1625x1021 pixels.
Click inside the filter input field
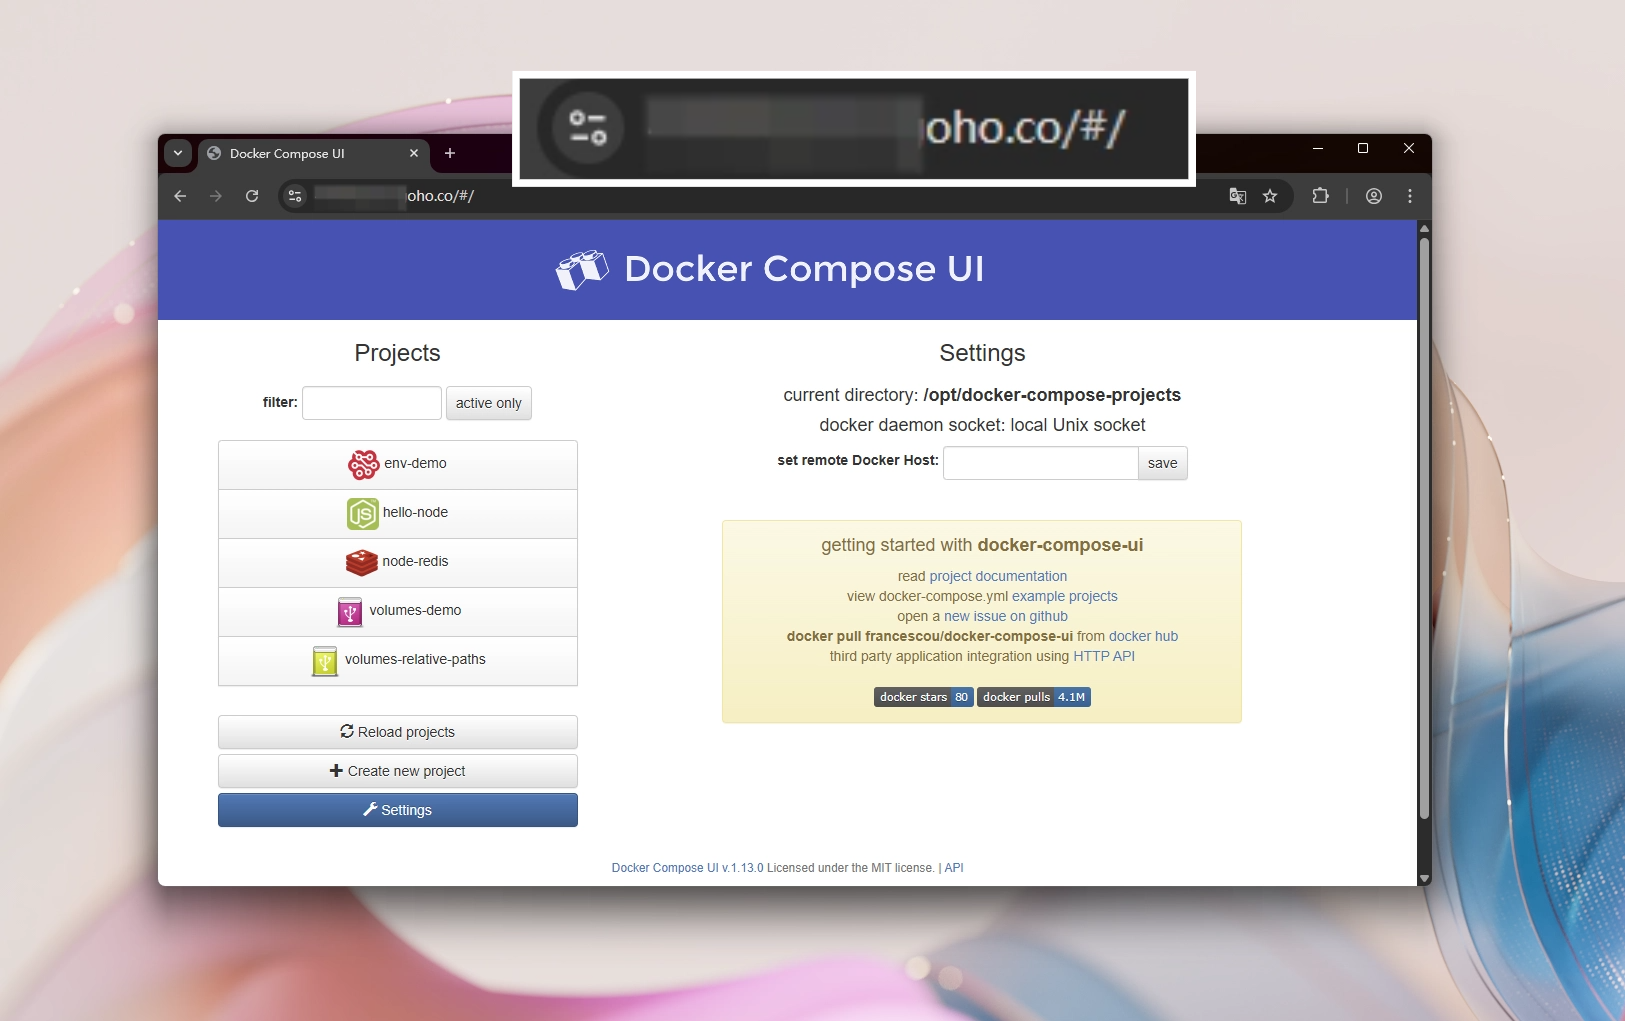(371, 402)
